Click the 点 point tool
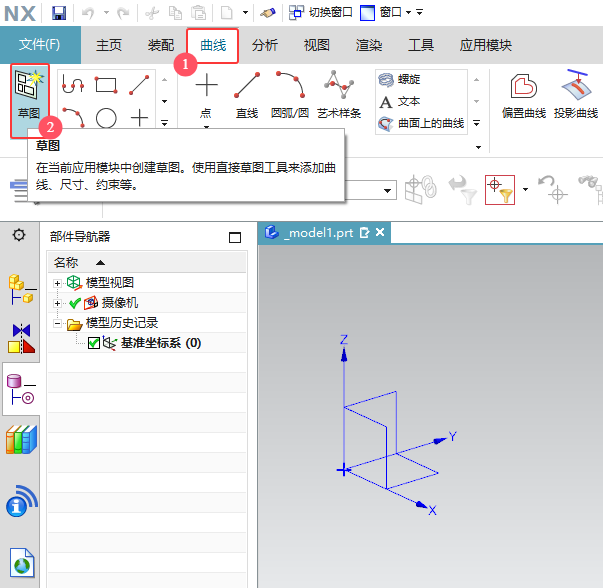 [x=206, y=96]
